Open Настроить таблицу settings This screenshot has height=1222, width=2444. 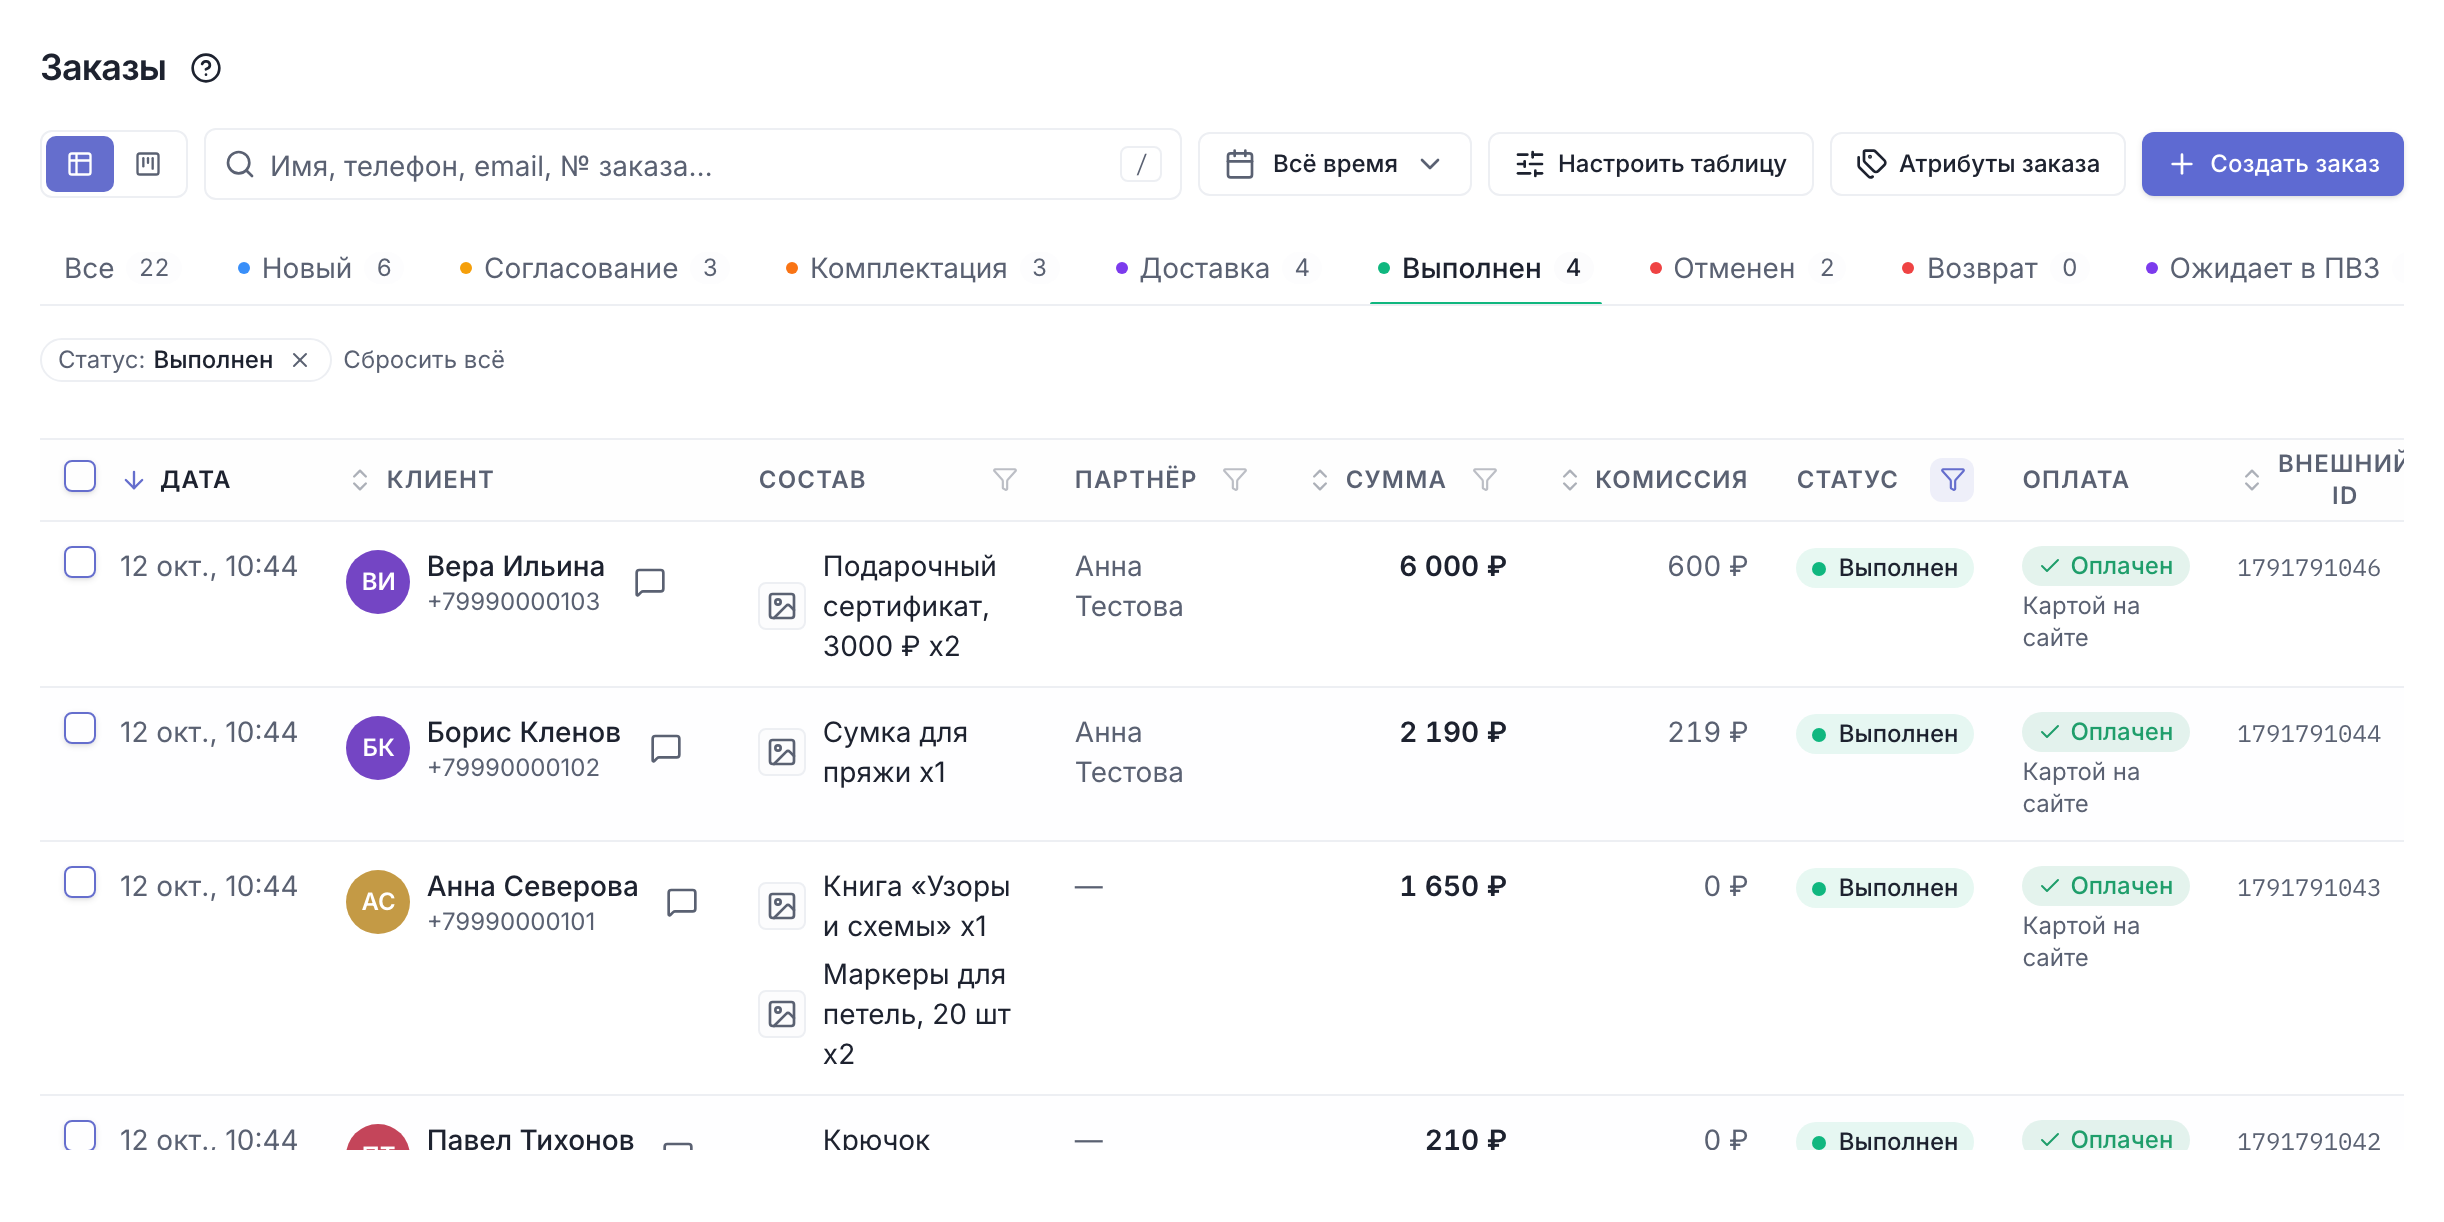1650,164
